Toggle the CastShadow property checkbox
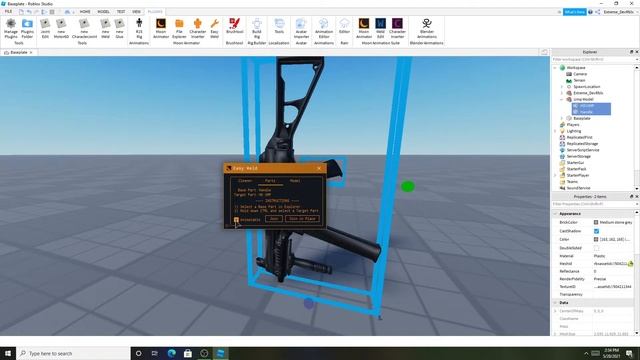The height and width of the screenshot is (360, 640). coord(596,231)
